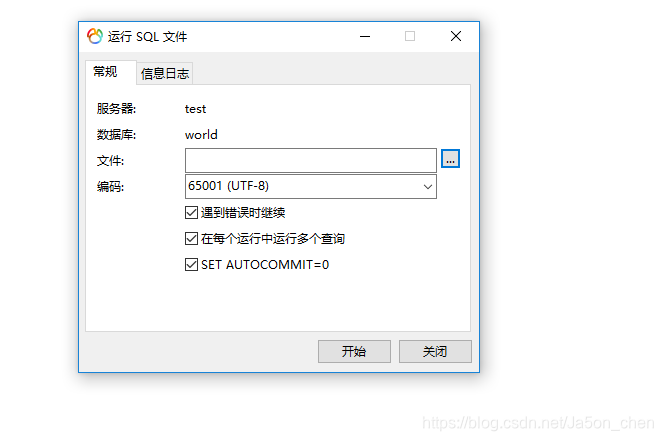Click the 服务器: label
The height and width of the screenshot is (441, 663).
click(116, 109)
